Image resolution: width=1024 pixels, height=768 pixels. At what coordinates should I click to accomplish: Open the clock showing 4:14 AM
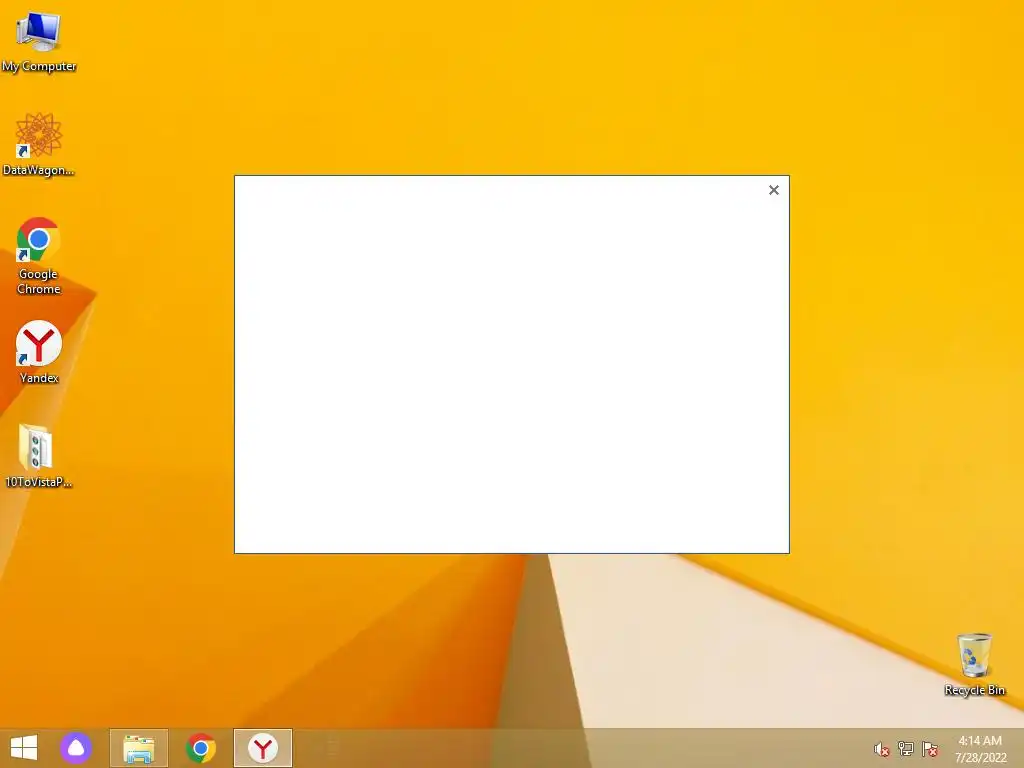click(x=980, y=749)
